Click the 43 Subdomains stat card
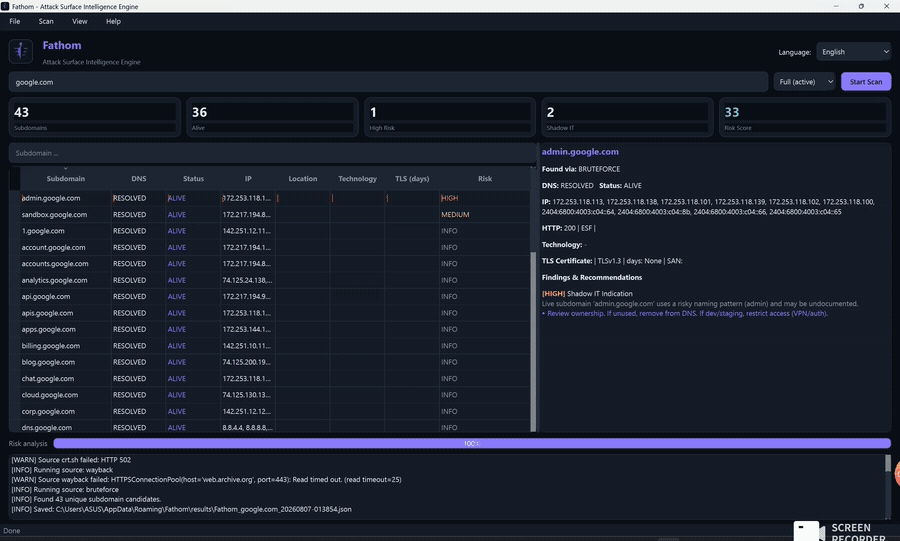Screen dimensions: 900x541 (x=95, y=118)
